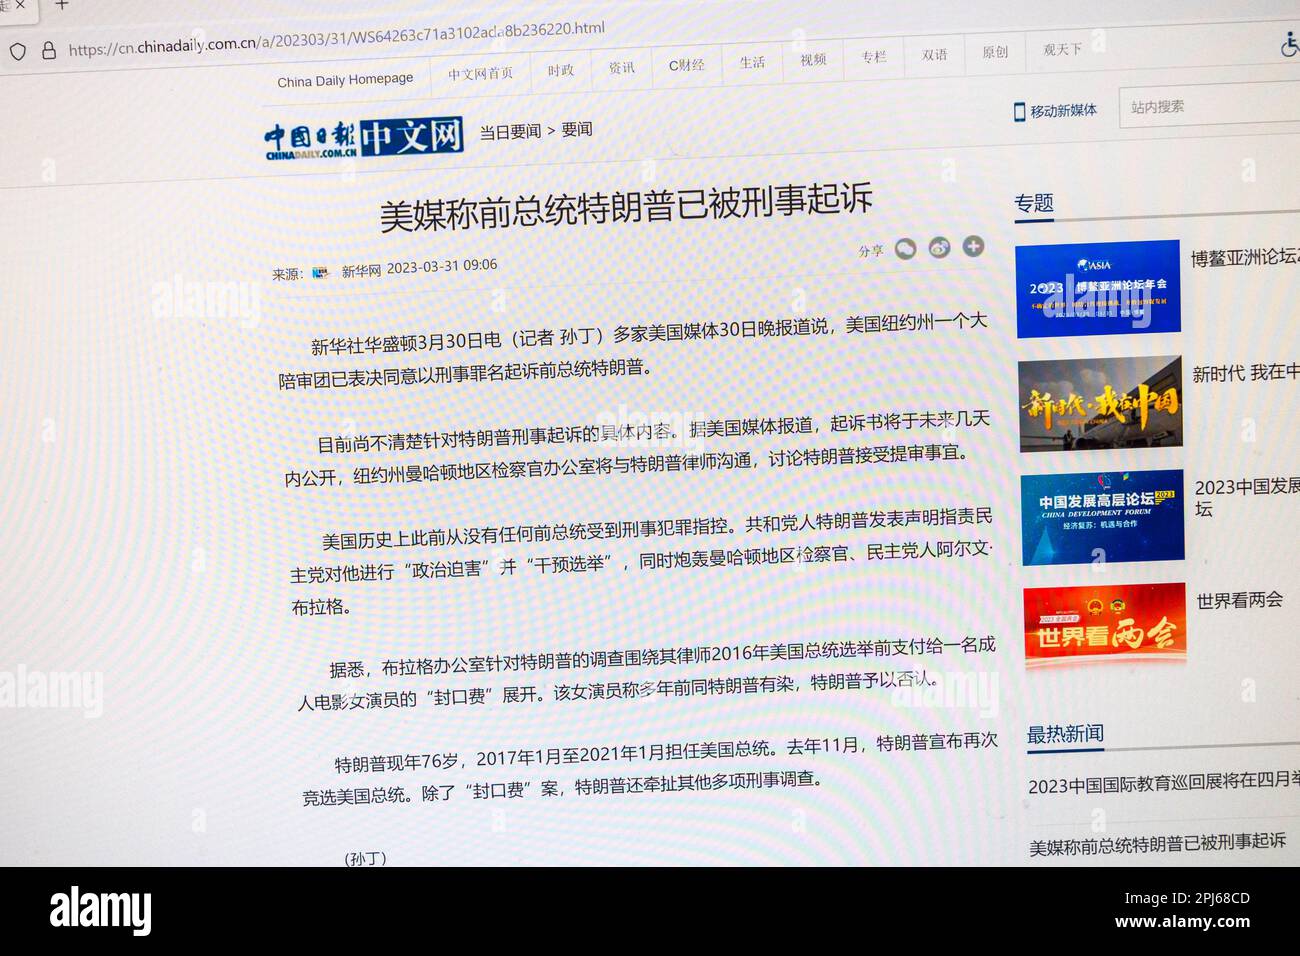Open the 新时代 我在中国 thumbnail
1300x956 pixels.
[x=1100, y=403]
